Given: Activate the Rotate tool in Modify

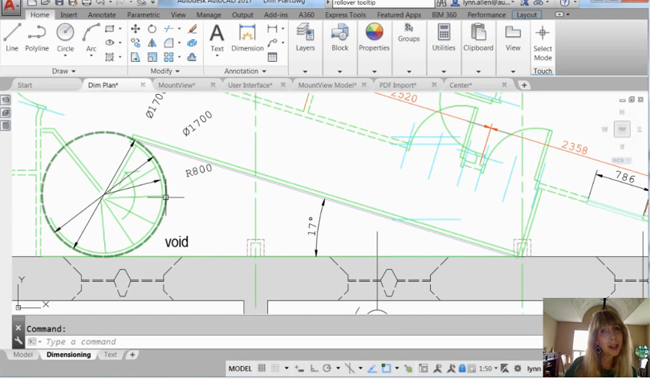Looking at the screenshot, I should (152, 29).
